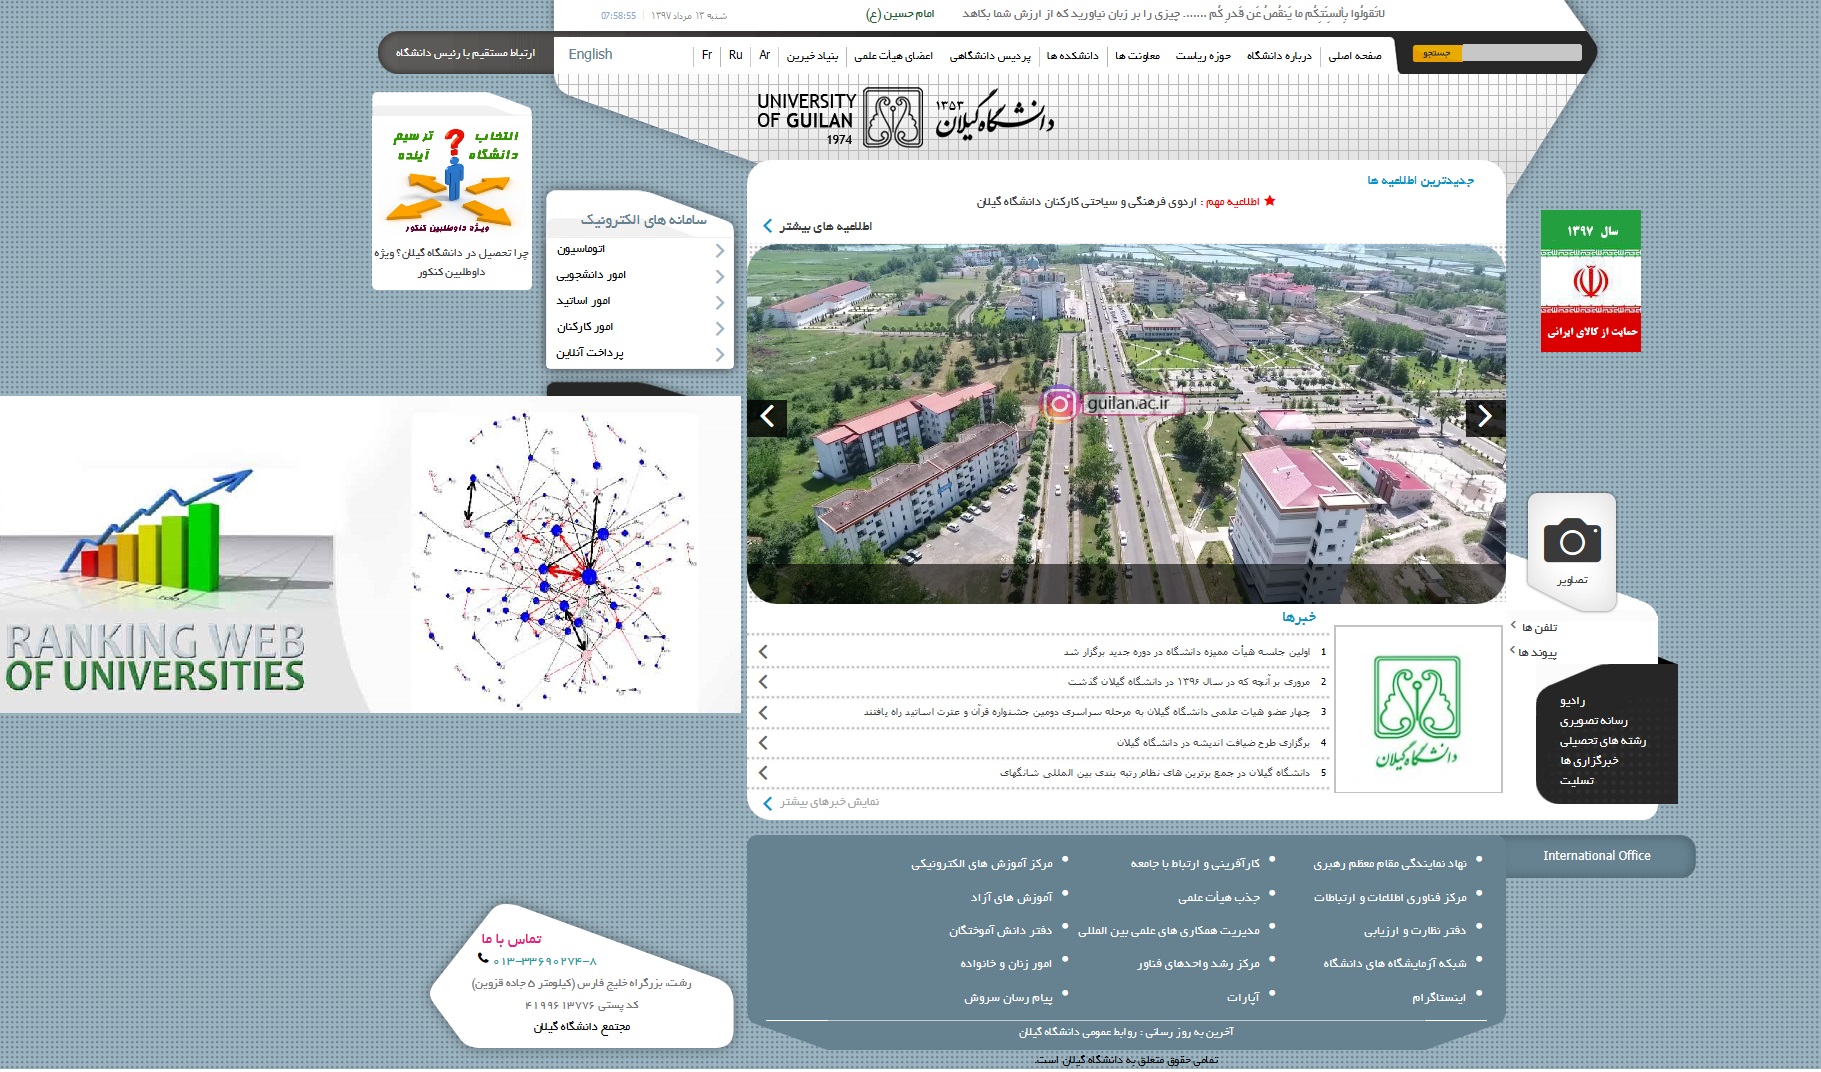The image size is (1821, 1072).
Task: Expand the اتوماسیون item arrow
Action: (719, 250)
